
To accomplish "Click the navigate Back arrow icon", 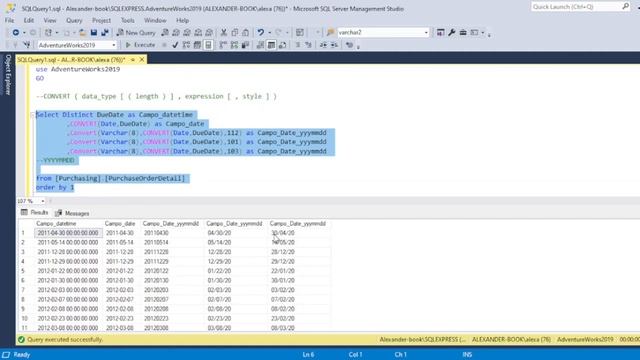I will tap(16, 32).
